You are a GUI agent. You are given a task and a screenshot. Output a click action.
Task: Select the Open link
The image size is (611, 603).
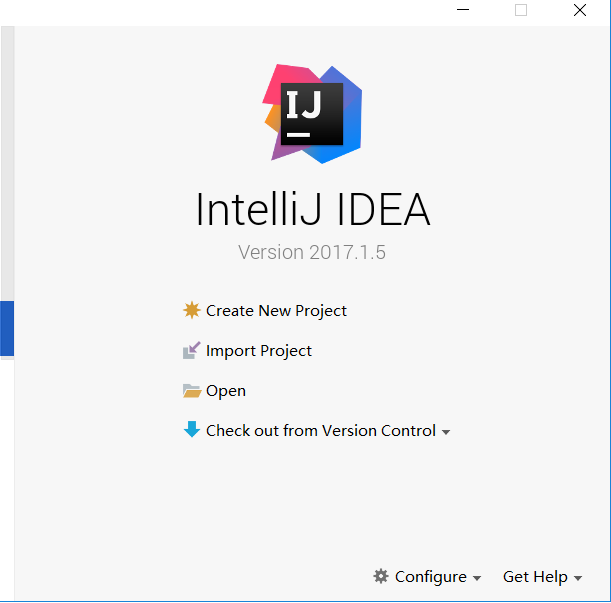coord(226,391)
